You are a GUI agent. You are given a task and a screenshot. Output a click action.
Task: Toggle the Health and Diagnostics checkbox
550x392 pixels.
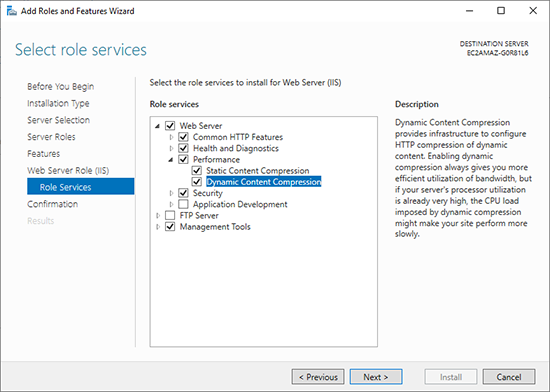[x=183, y=148]
